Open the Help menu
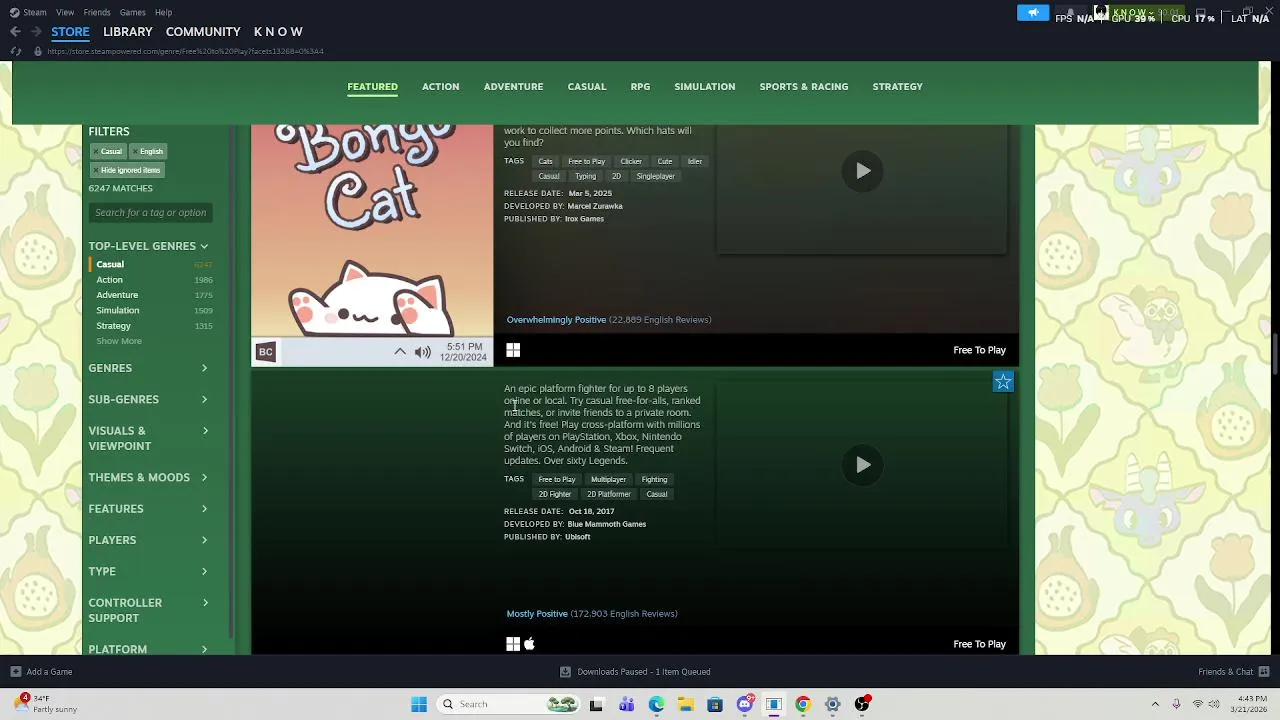Viewport: 1280px width, 720px height. tap(163, 12)
